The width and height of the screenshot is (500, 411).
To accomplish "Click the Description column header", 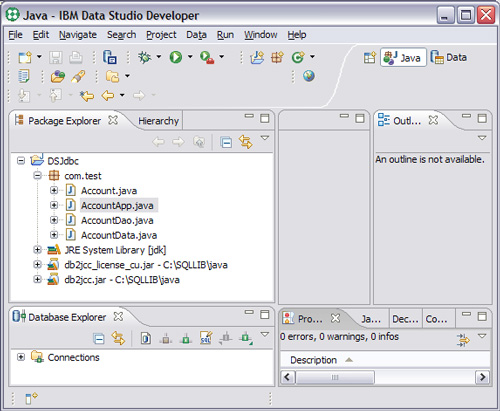I will tap(313, 360).
